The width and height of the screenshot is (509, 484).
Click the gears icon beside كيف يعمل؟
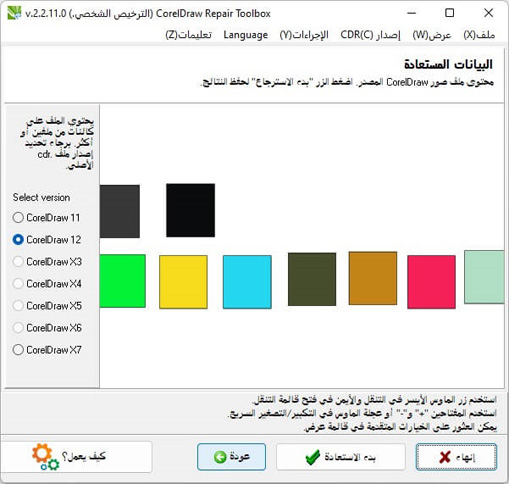click(x=45, y=457)
